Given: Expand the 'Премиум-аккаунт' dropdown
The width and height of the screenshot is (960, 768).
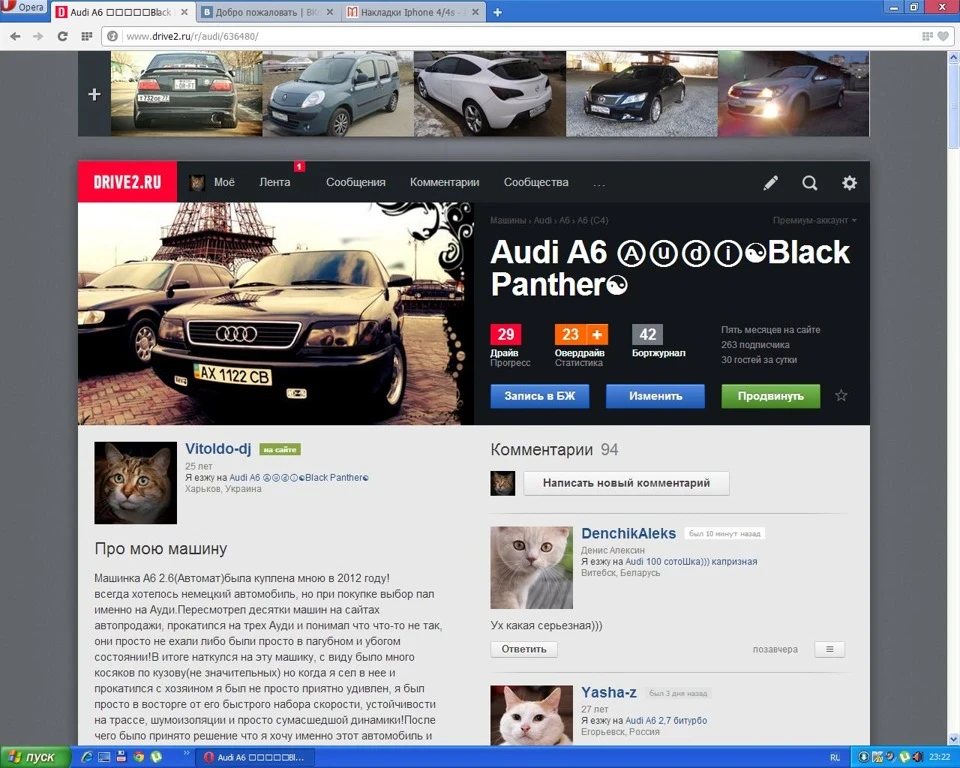Looking at the screenshot, I should (814, 220).
